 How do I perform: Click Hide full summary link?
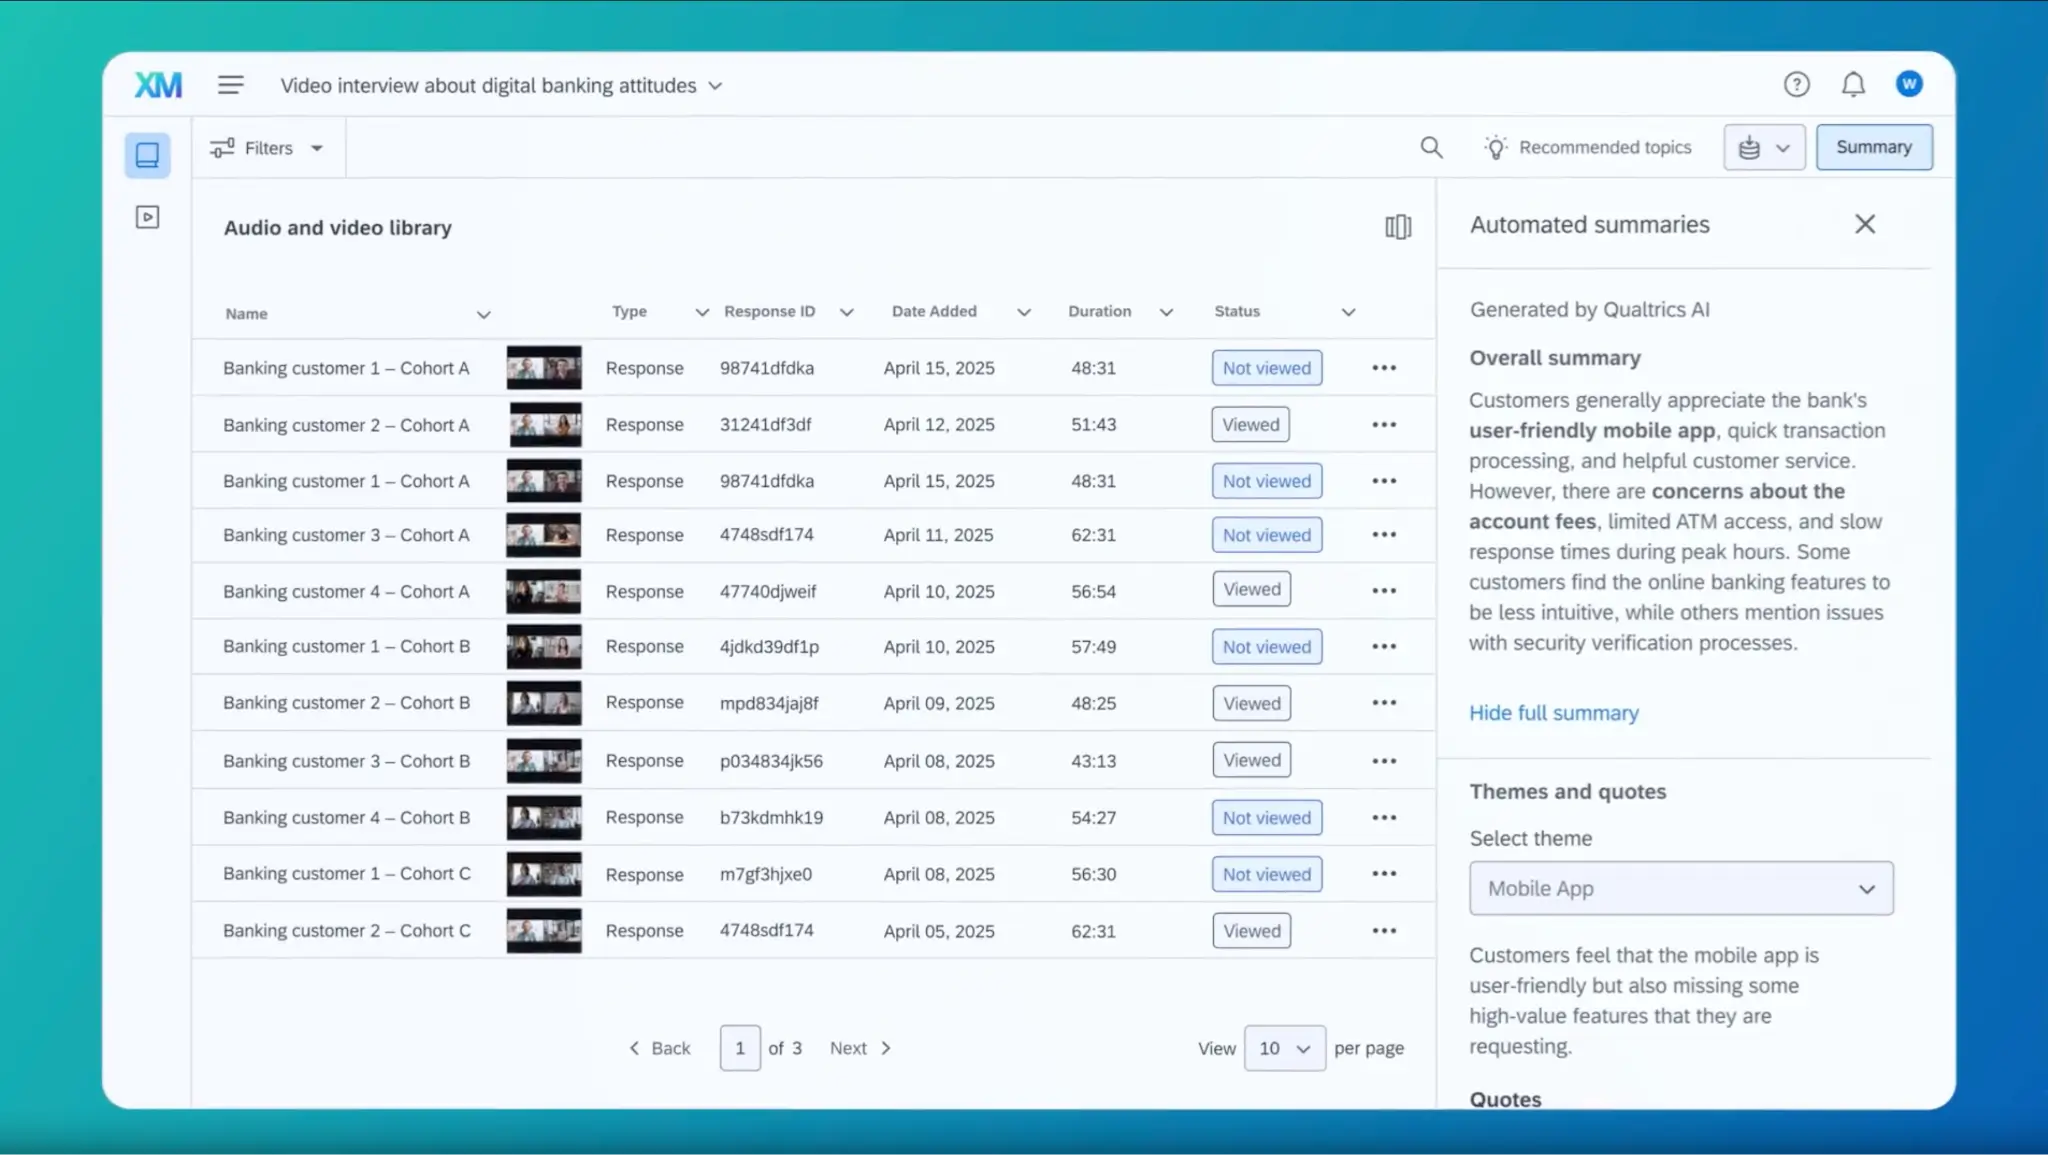click(1553, 713)
